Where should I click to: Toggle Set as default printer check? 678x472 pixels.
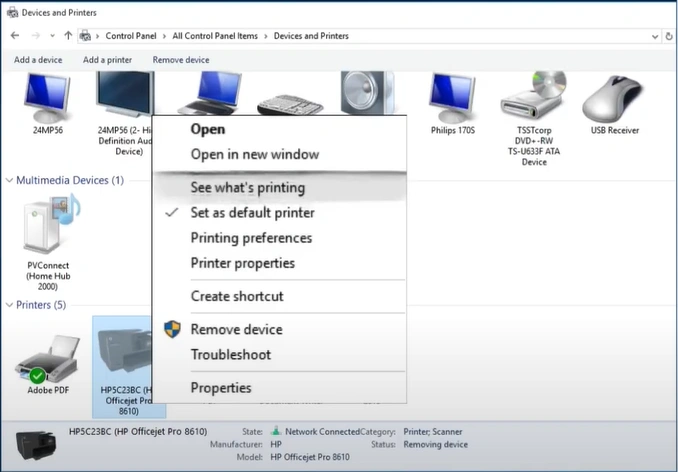252,213
